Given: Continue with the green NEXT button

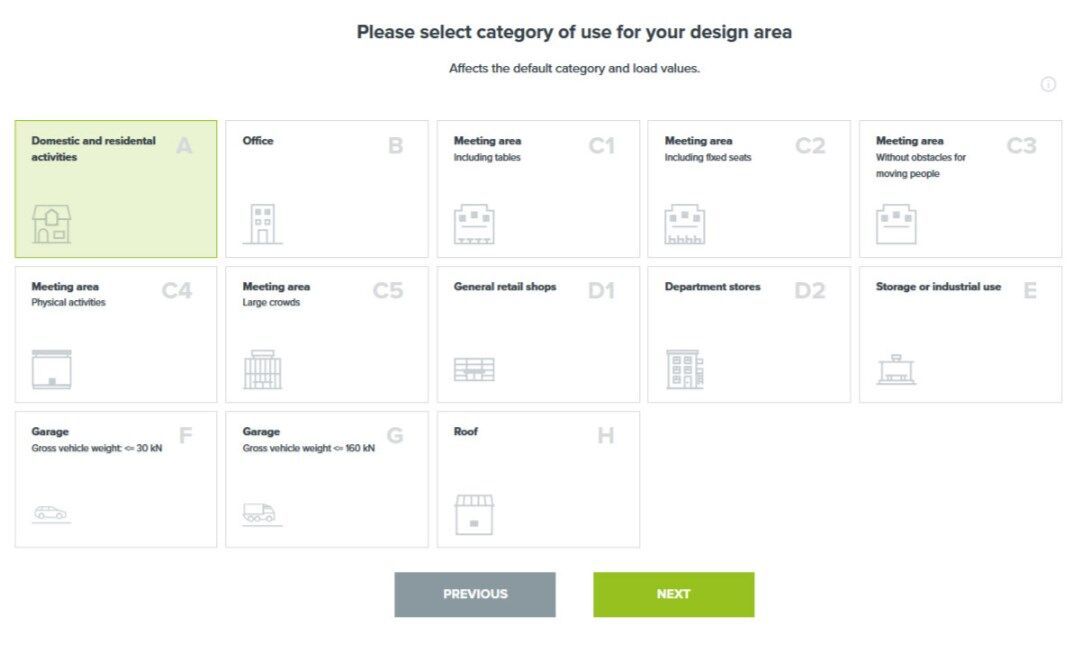Looking at the screenshot, I should (x=674, y=595).
